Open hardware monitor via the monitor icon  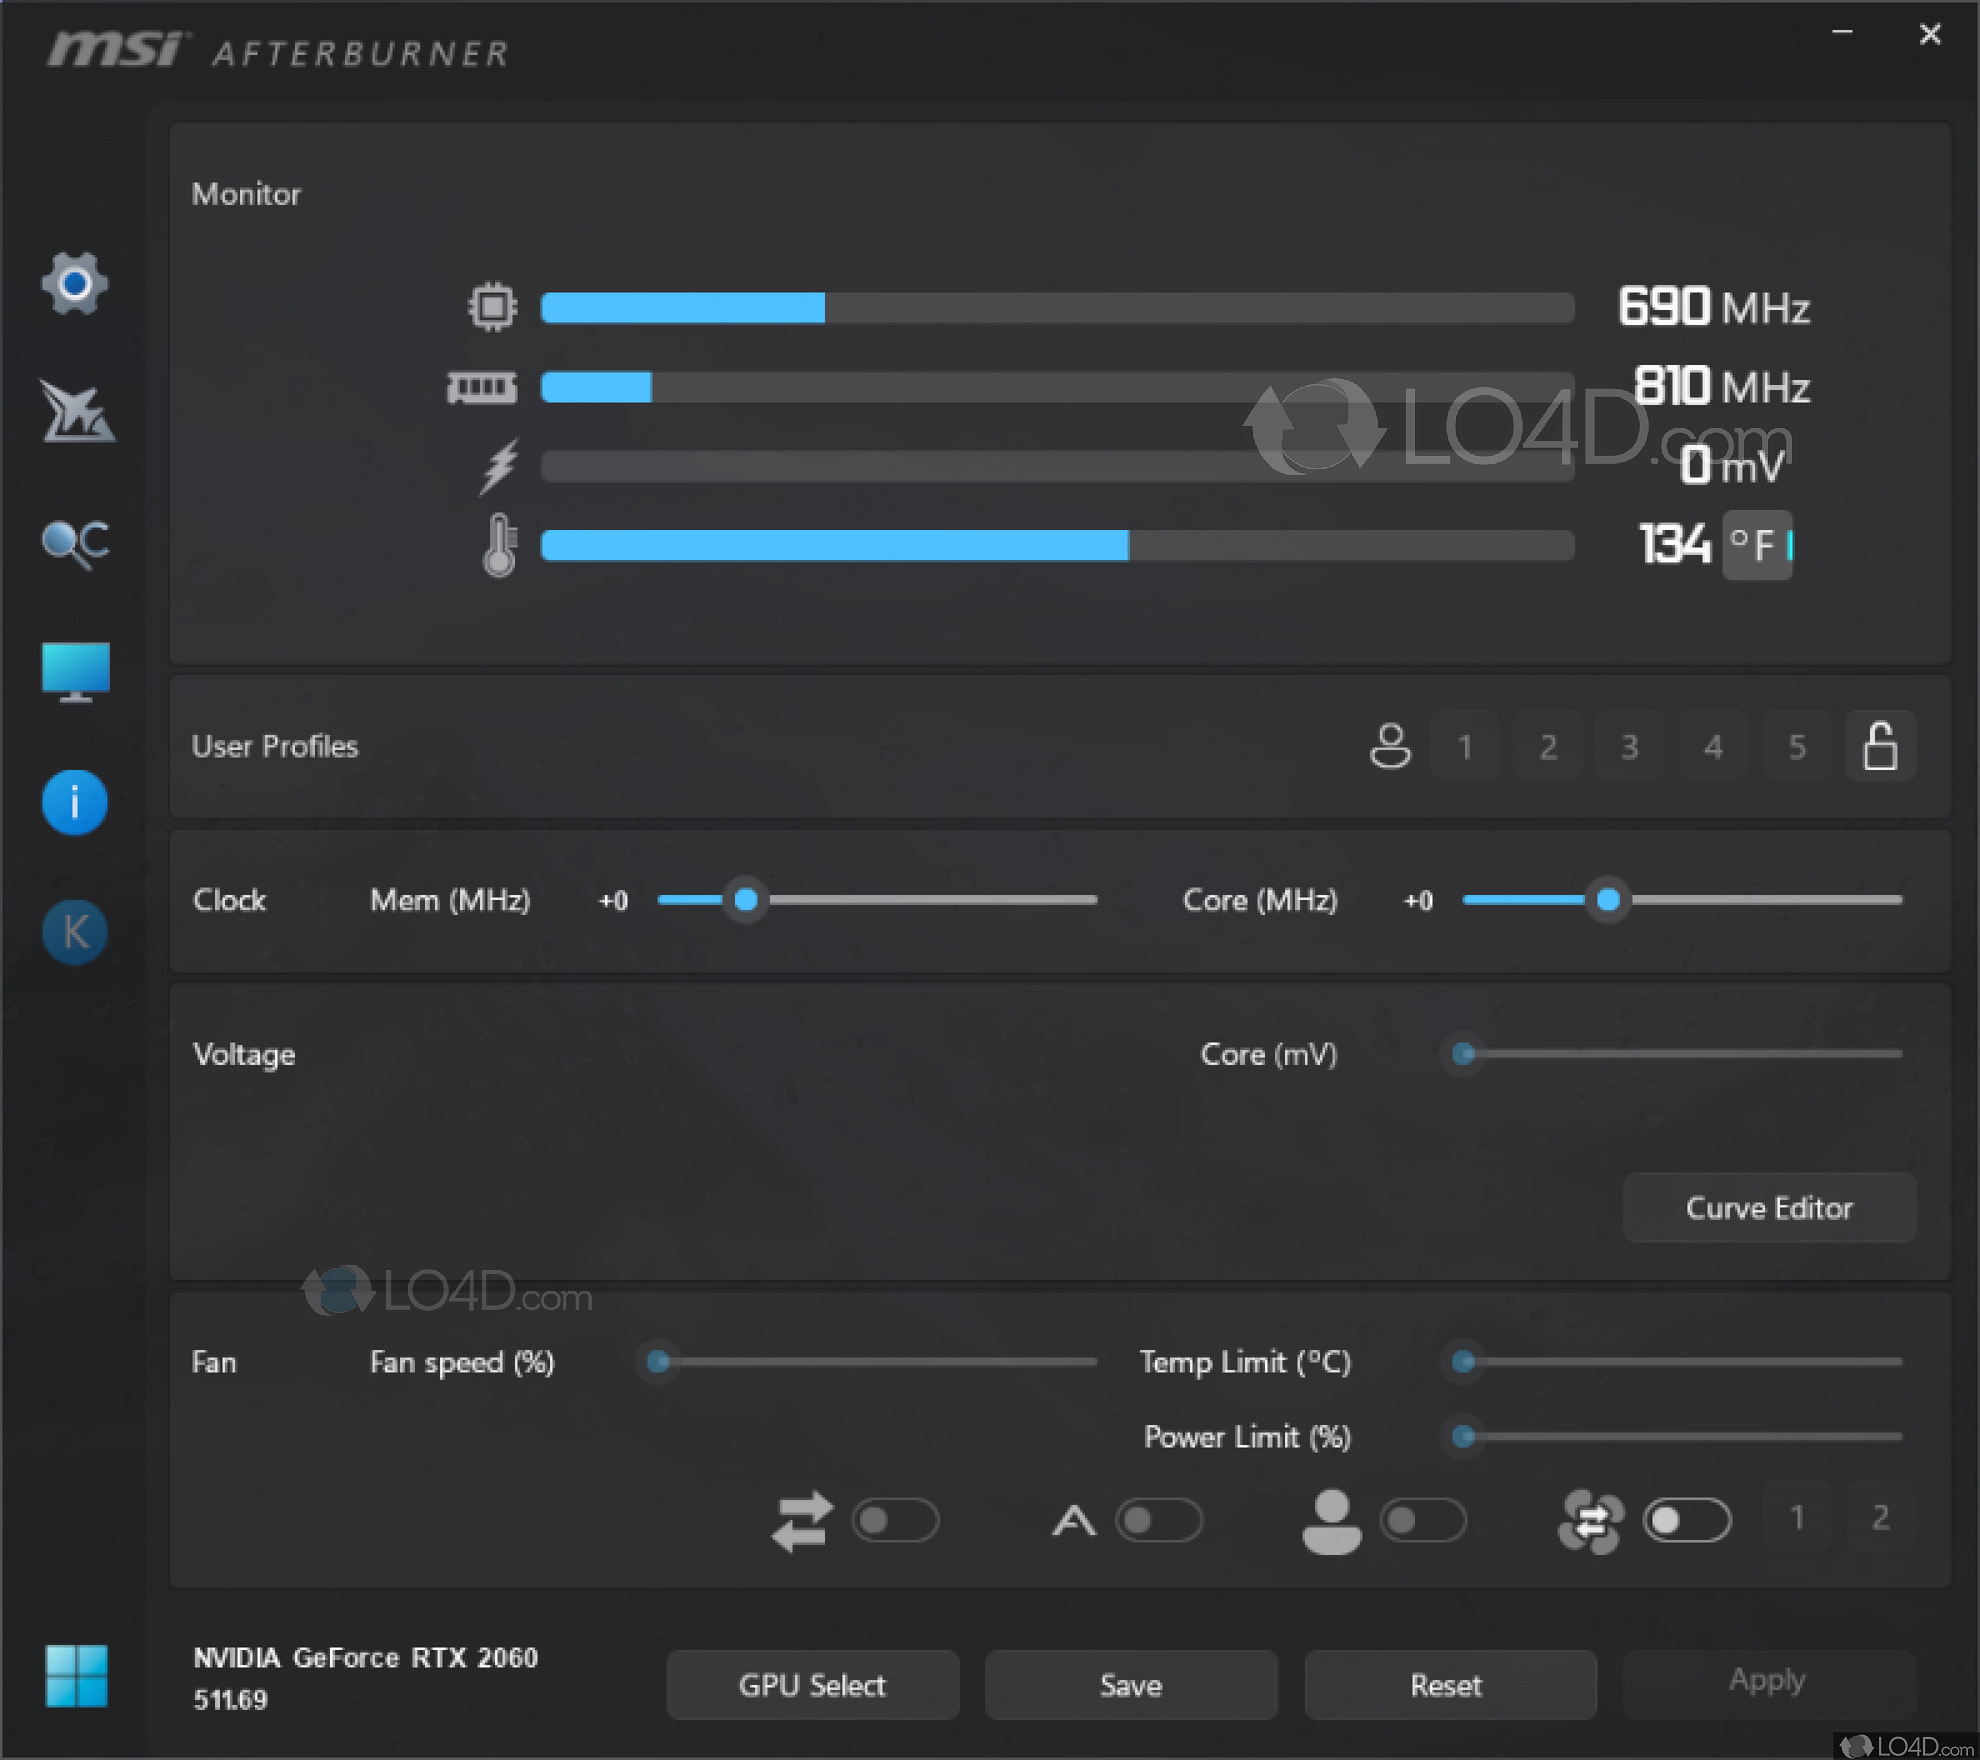pos(75,671)
